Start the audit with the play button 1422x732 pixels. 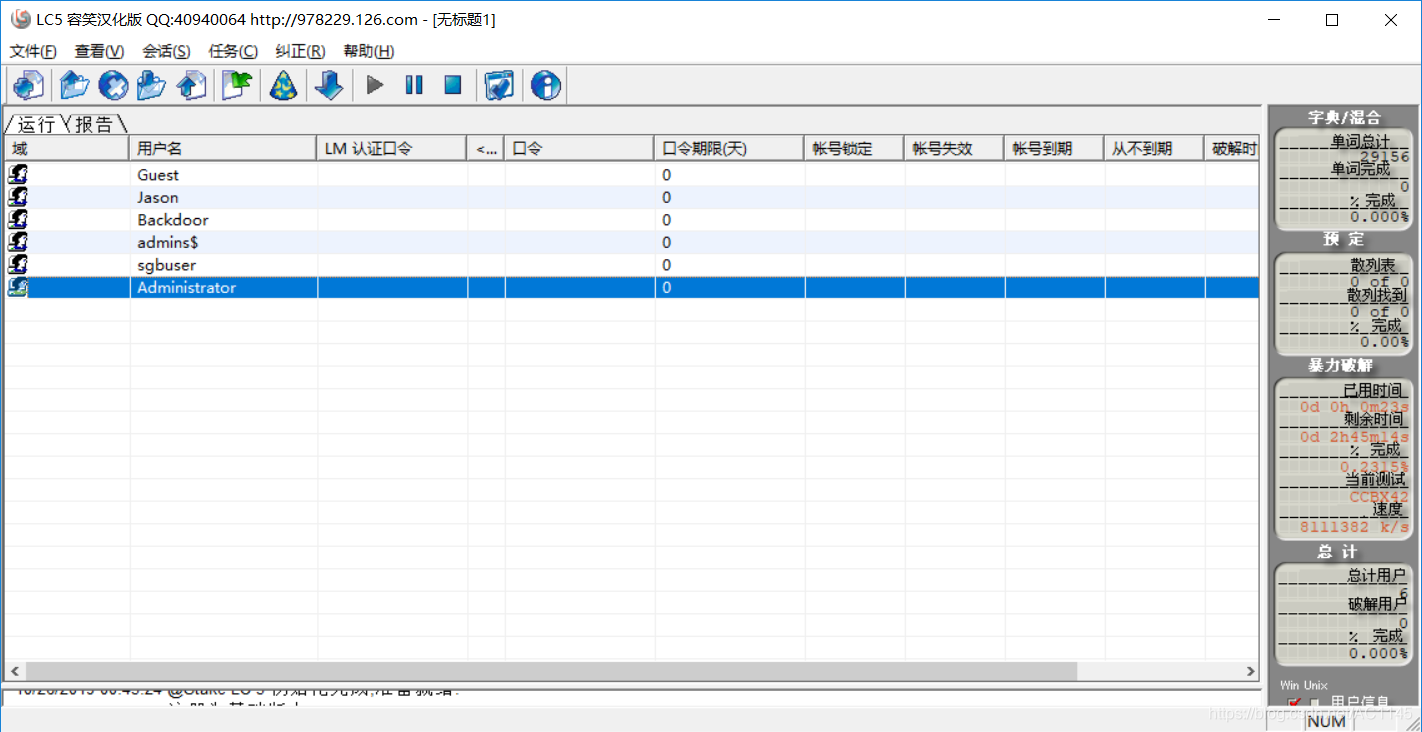[375, 85]
